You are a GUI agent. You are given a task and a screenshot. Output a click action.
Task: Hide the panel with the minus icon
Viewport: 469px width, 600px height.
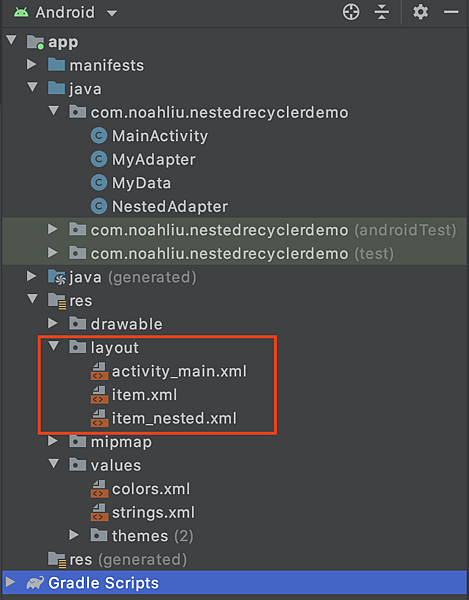click(451, 12)
